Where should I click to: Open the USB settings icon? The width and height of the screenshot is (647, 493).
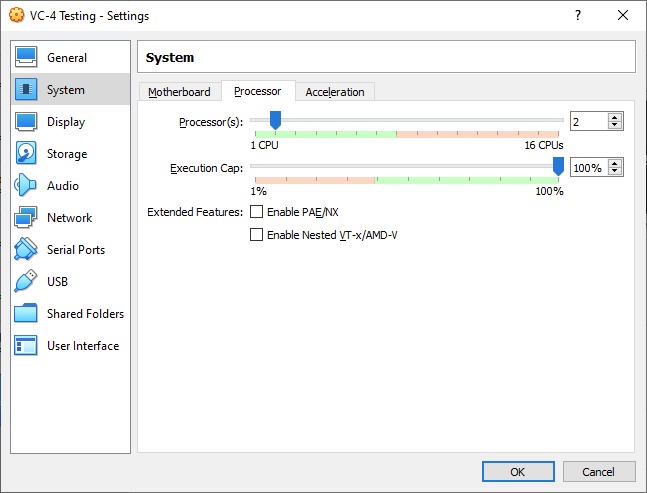[x=27, y=282]
